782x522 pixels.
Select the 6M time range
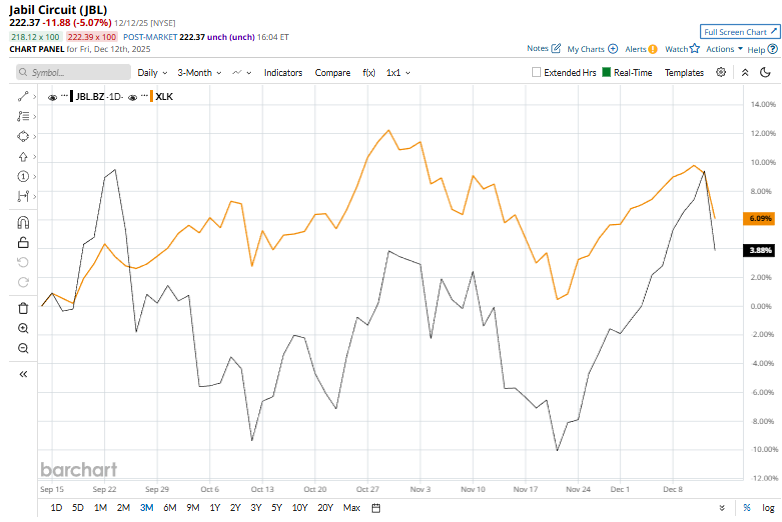170,508
